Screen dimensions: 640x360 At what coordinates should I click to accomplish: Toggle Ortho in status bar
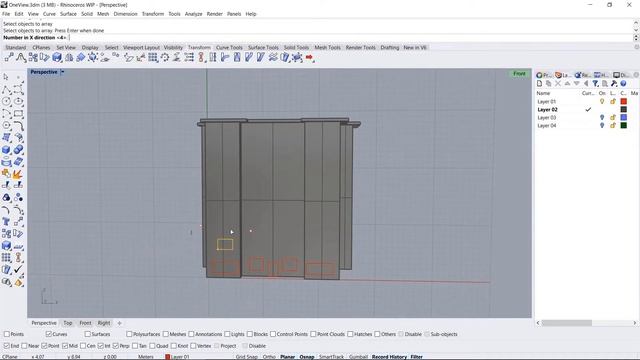click(269, 357)
